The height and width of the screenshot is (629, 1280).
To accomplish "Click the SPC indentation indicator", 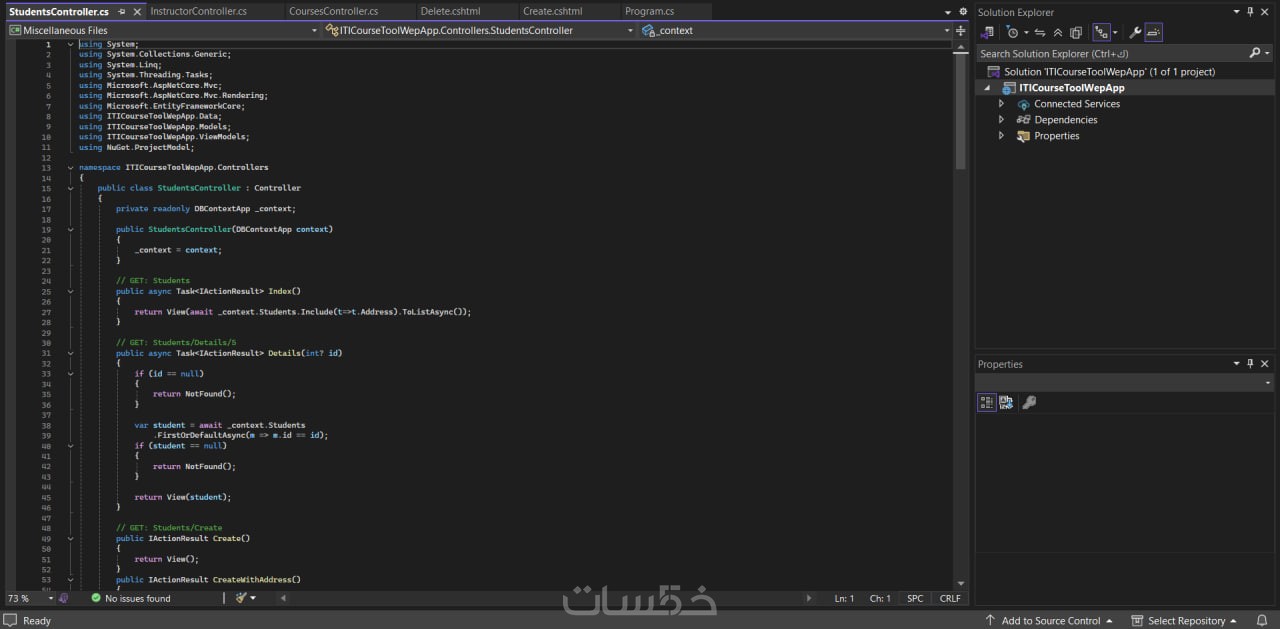I will 915,598.
